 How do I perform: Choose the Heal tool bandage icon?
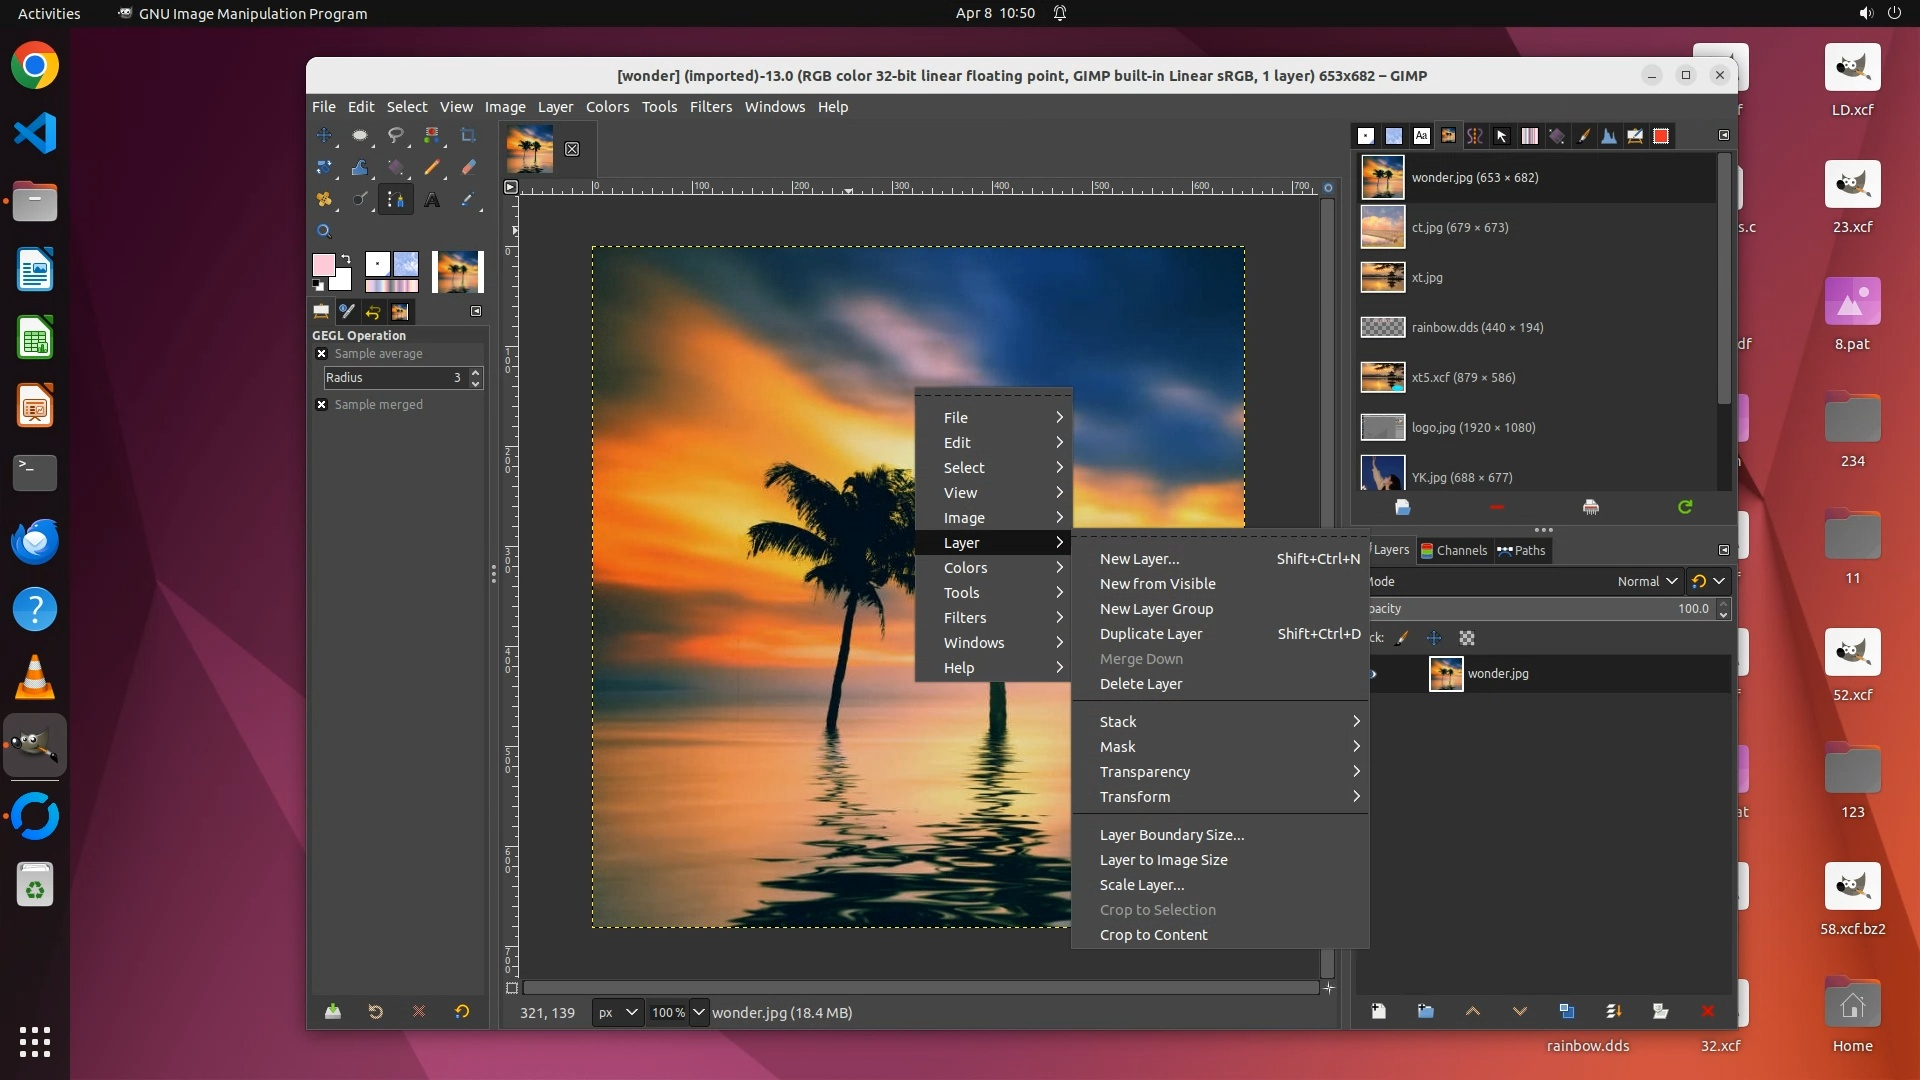(x=324, y=200)
